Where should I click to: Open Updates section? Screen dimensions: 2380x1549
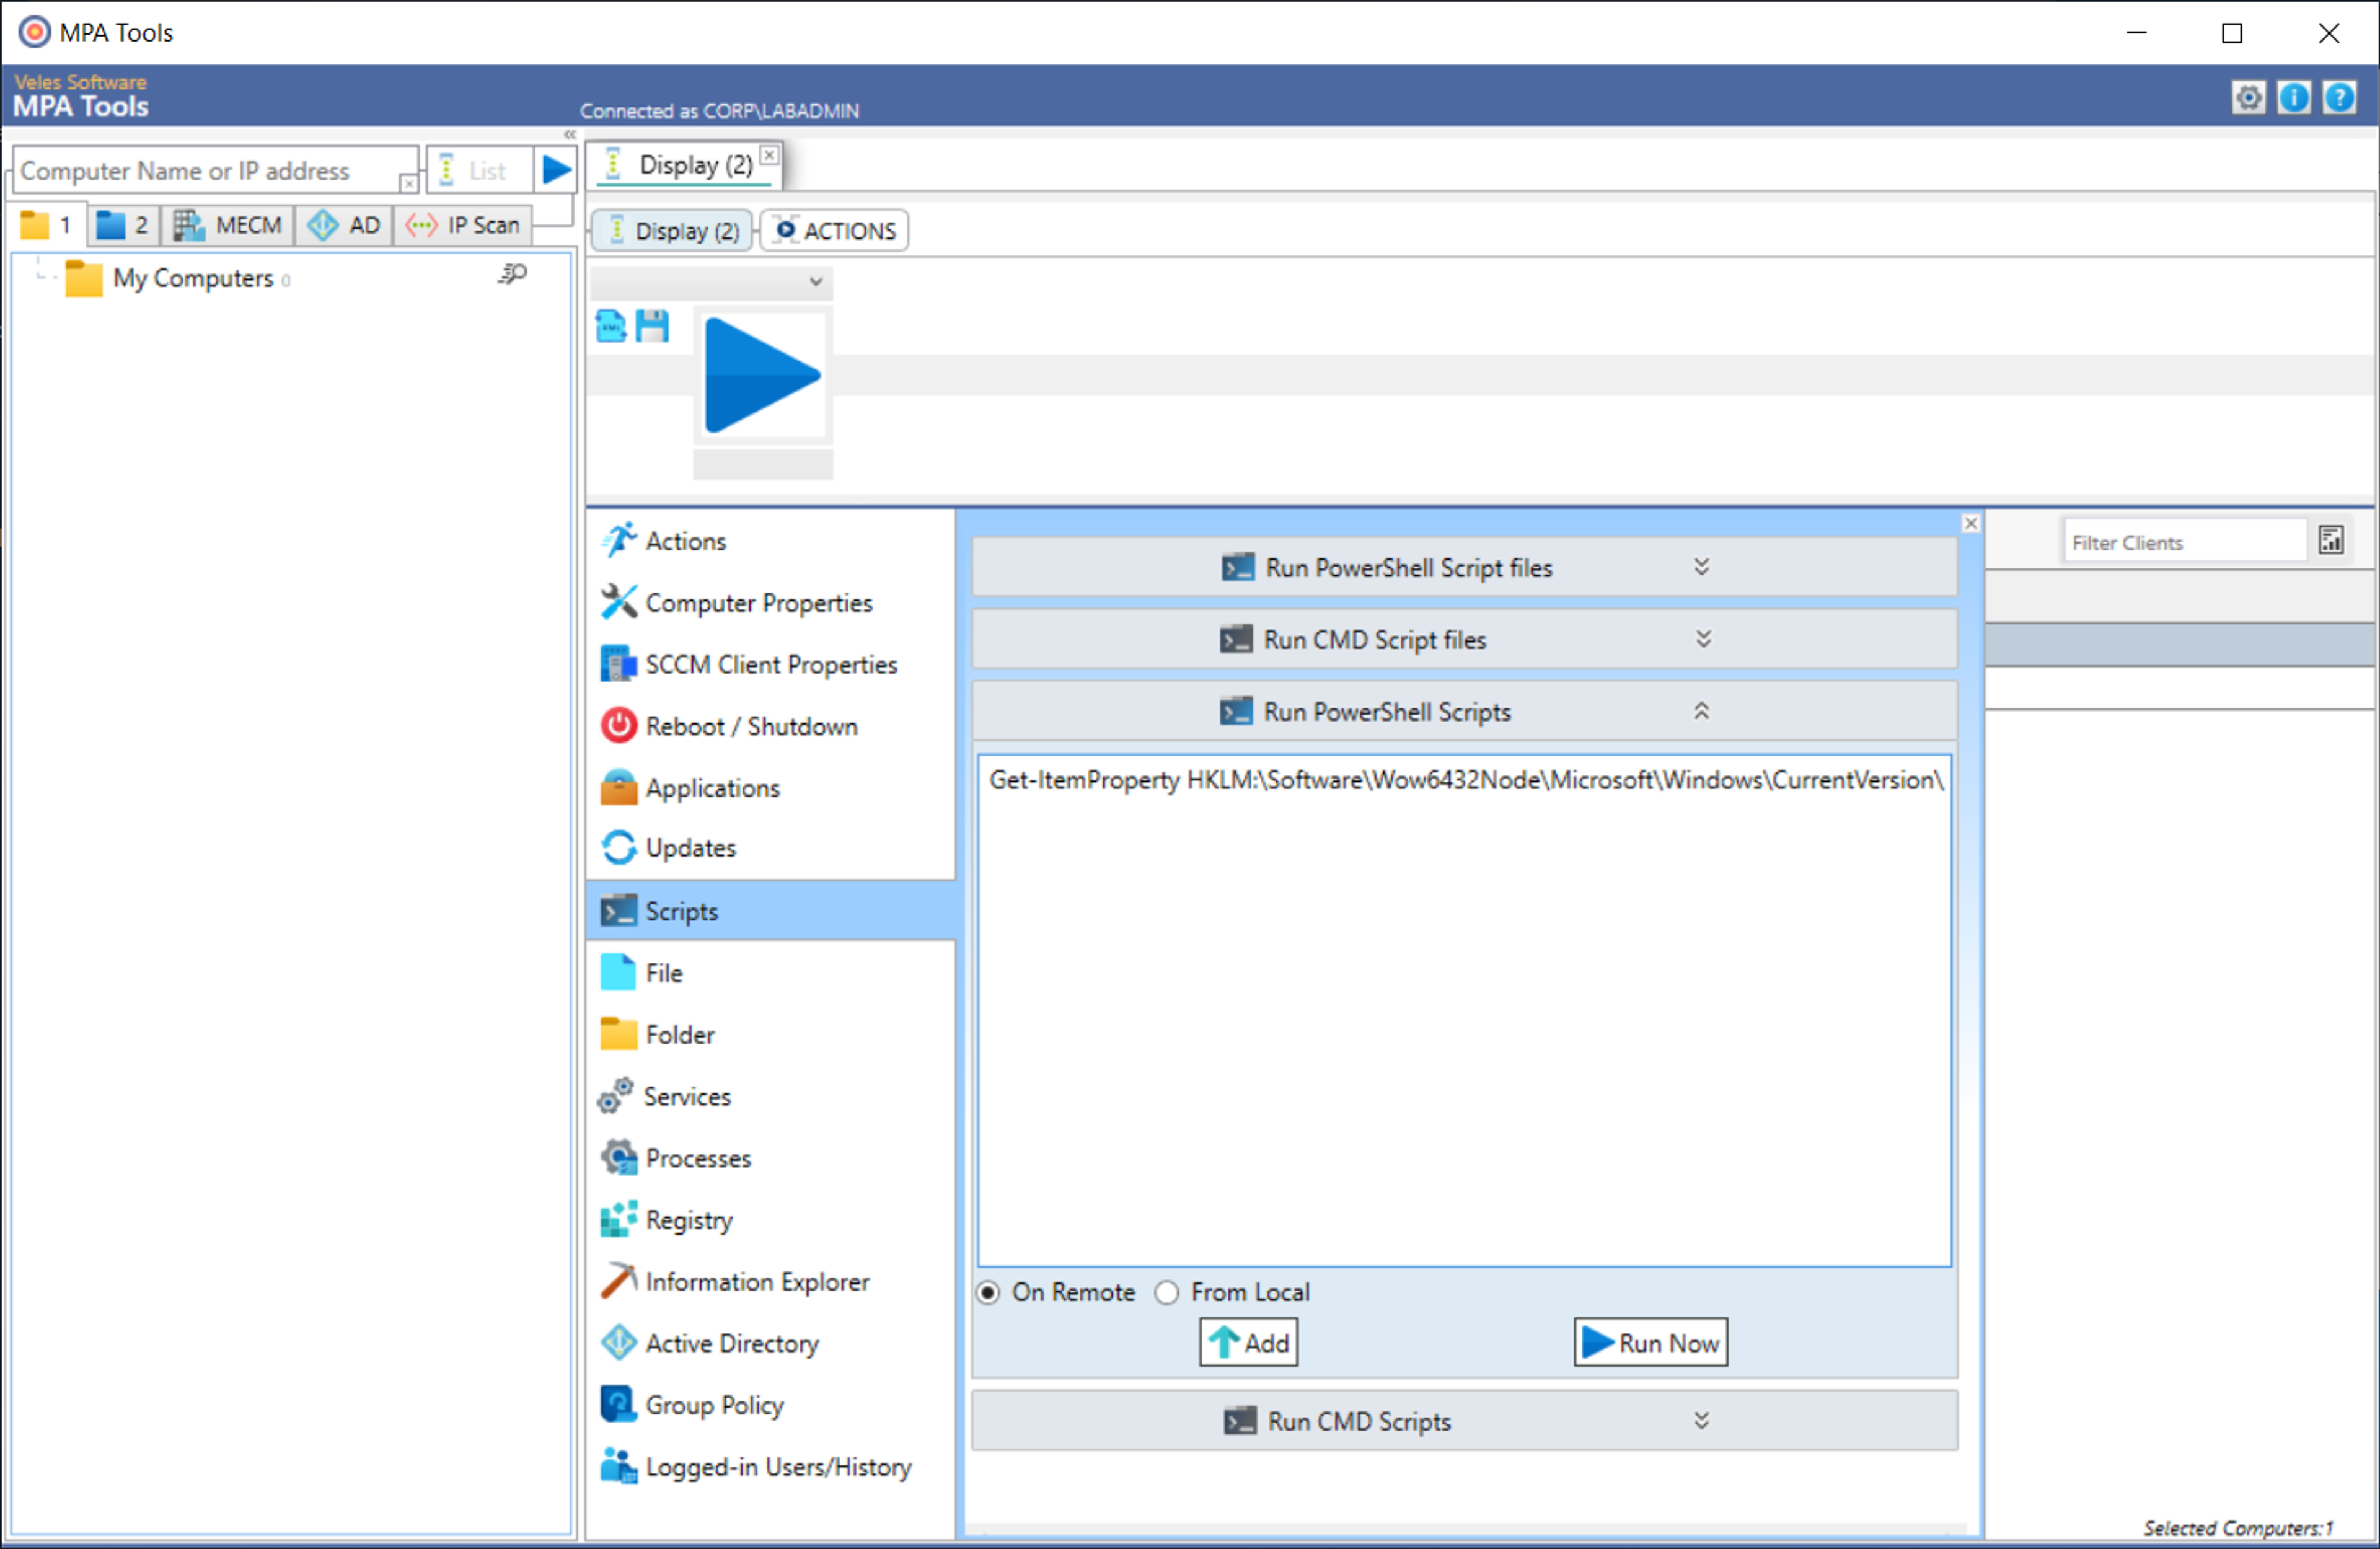click(x=771, y=848)
